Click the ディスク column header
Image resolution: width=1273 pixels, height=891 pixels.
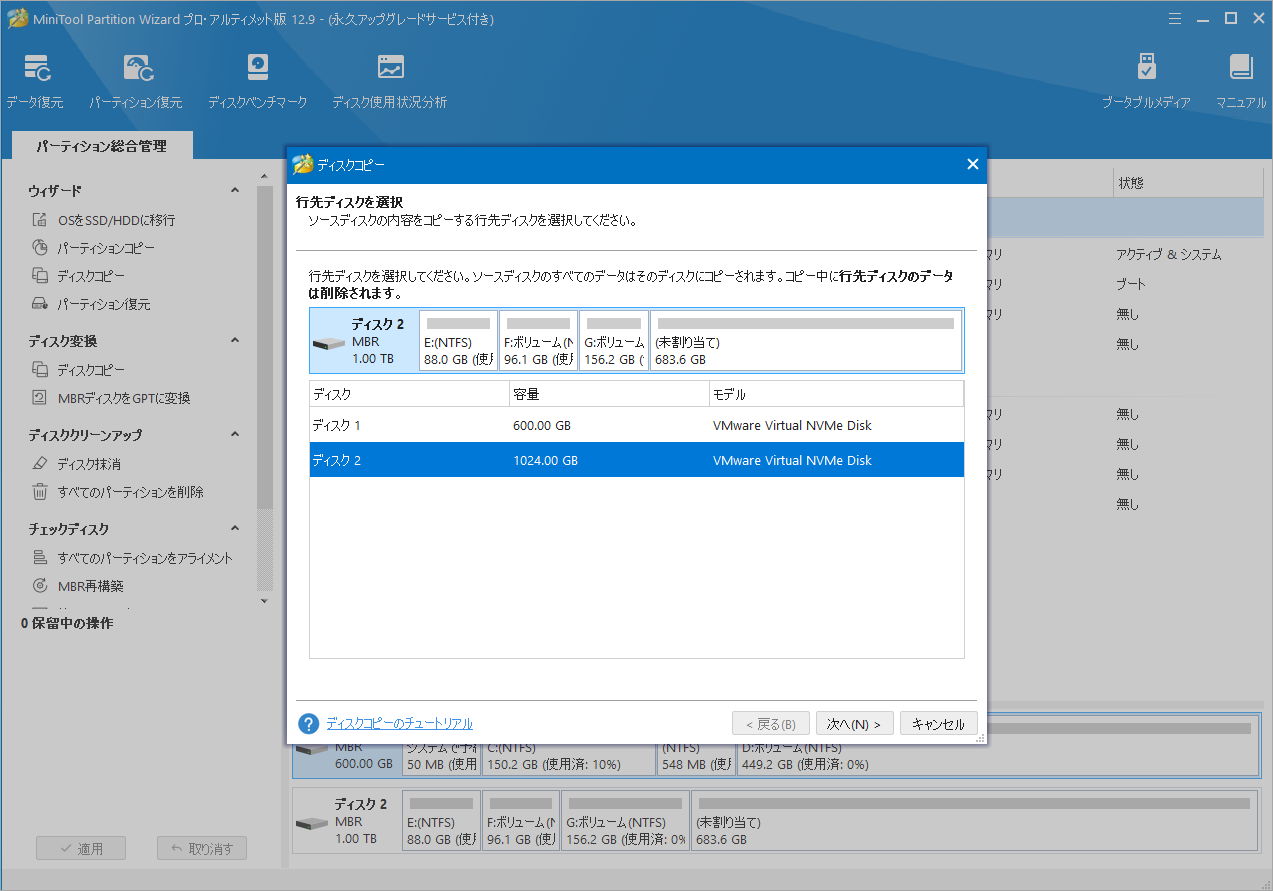(409, 394)
